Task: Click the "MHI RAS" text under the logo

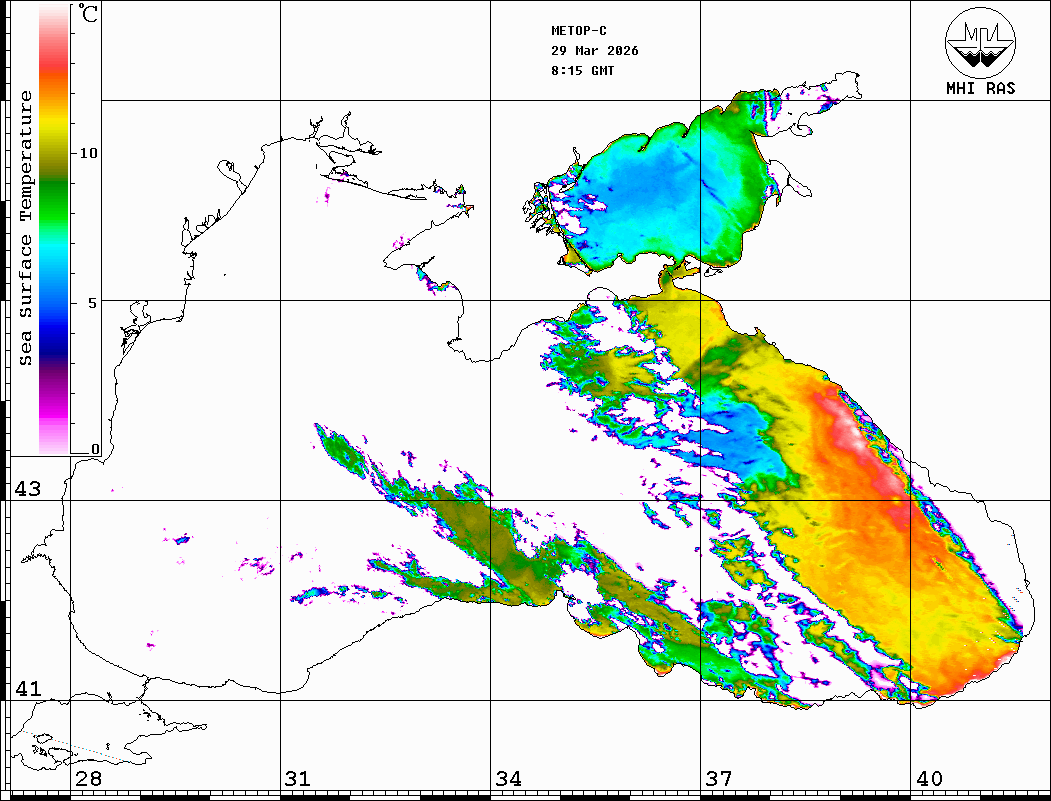Action: (x=980, y=88)
